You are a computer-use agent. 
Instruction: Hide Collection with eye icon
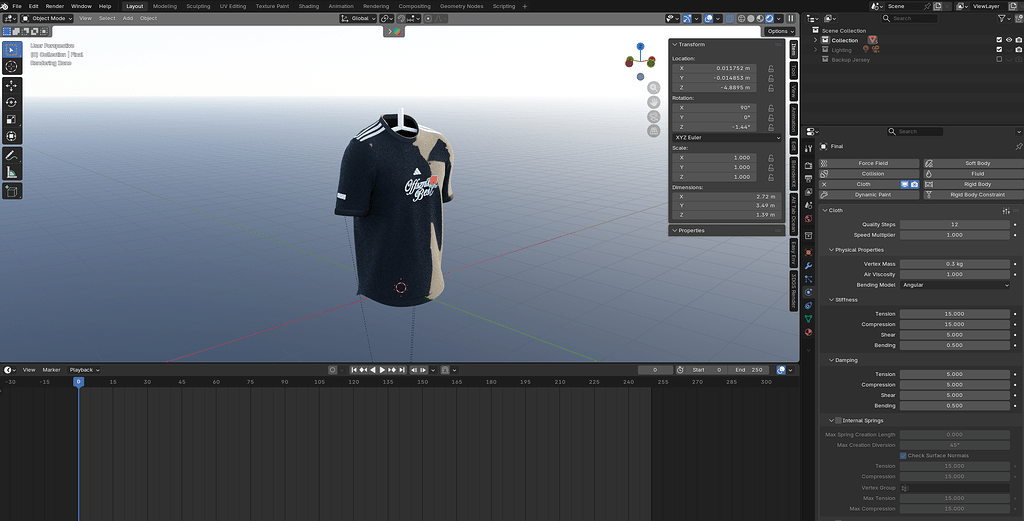coord(1009,40)
